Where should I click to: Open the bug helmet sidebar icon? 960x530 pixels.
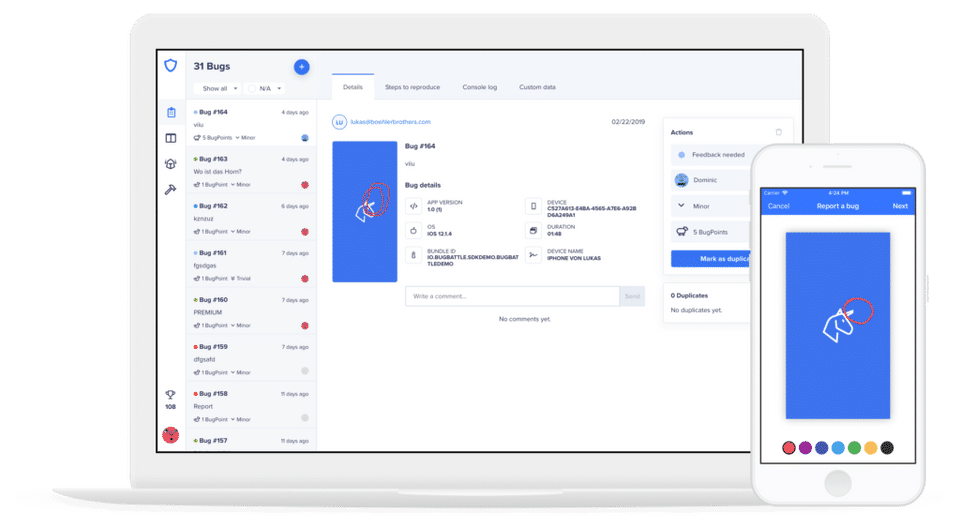171,163
